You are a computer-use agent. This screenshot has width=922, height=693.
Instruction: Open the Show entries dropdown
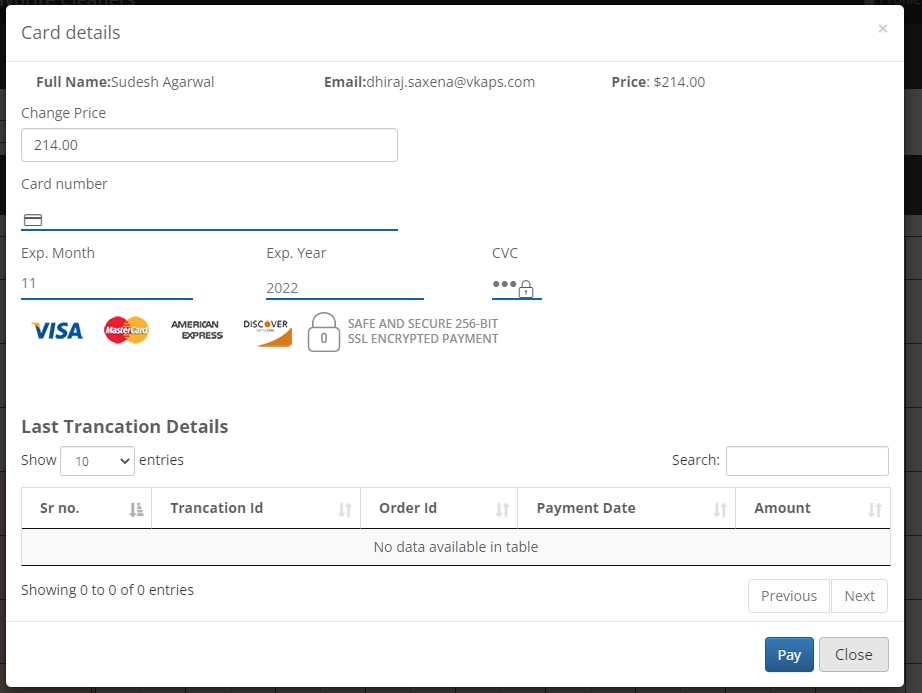[97, 461]
